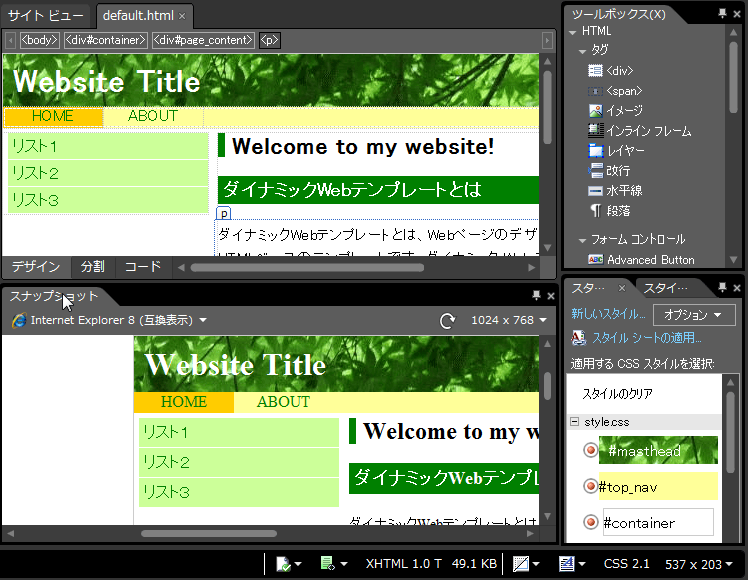
Task: Click the #top_nav yellow style swatch
Action: (x=658, y=486)
